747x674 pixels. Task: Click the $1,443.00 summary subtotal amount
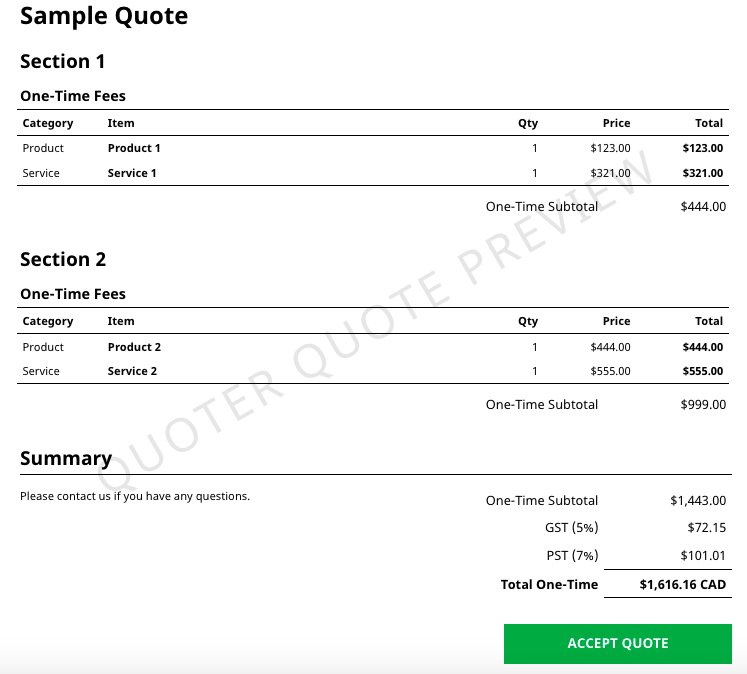tap(698, 501)
